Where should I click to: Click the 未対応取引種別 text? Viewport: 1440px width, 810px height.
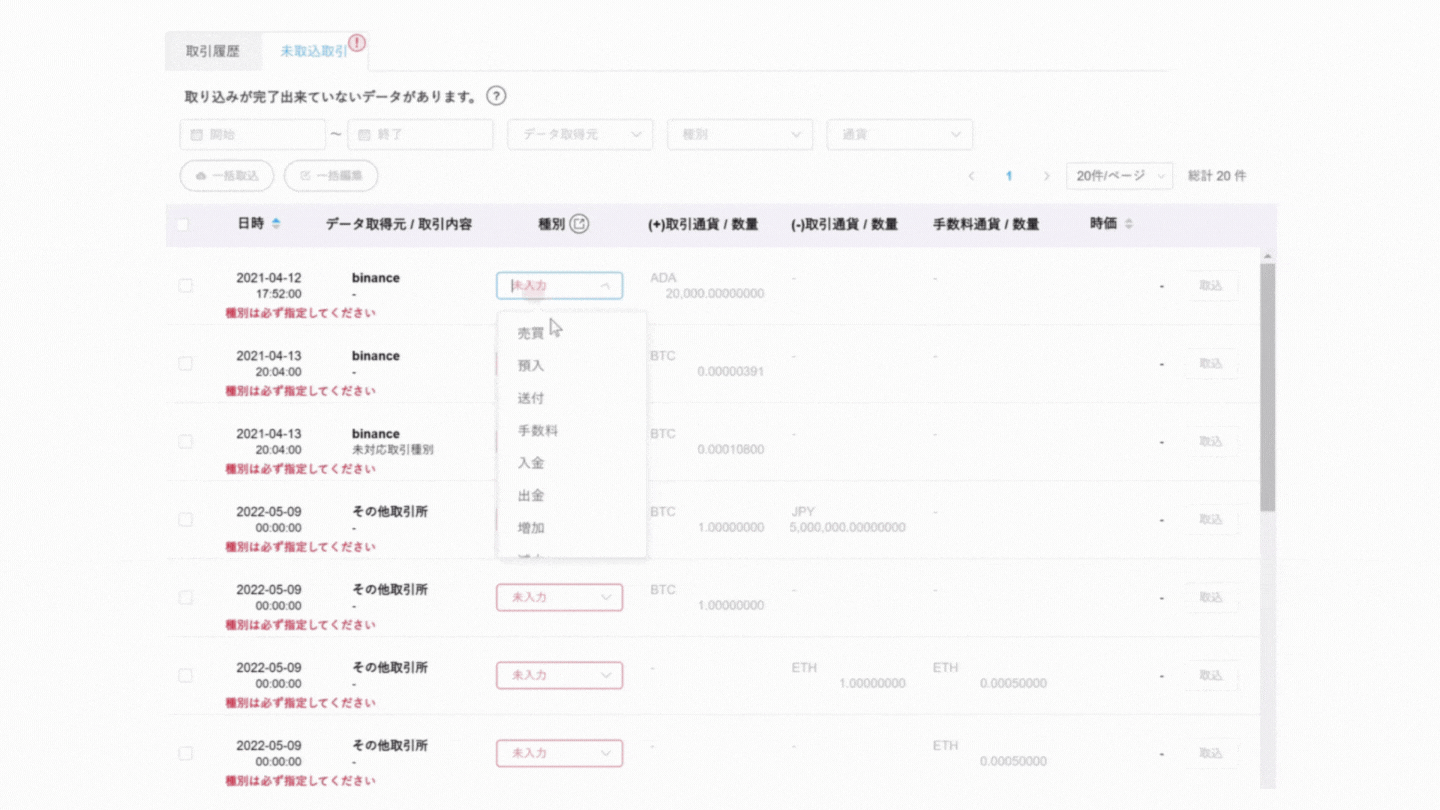(x=393, y=450)
